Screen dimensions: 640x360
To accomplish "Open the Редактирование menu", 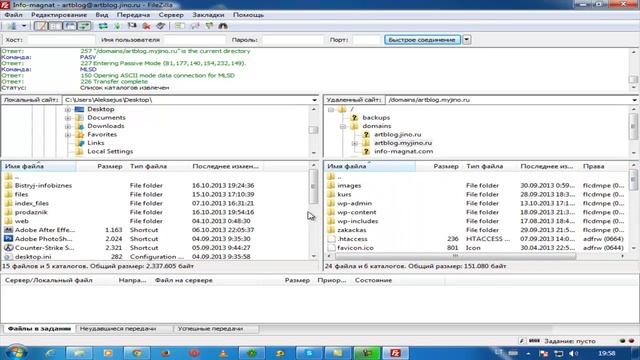I will pyautogui.click(x=59, y=15).
